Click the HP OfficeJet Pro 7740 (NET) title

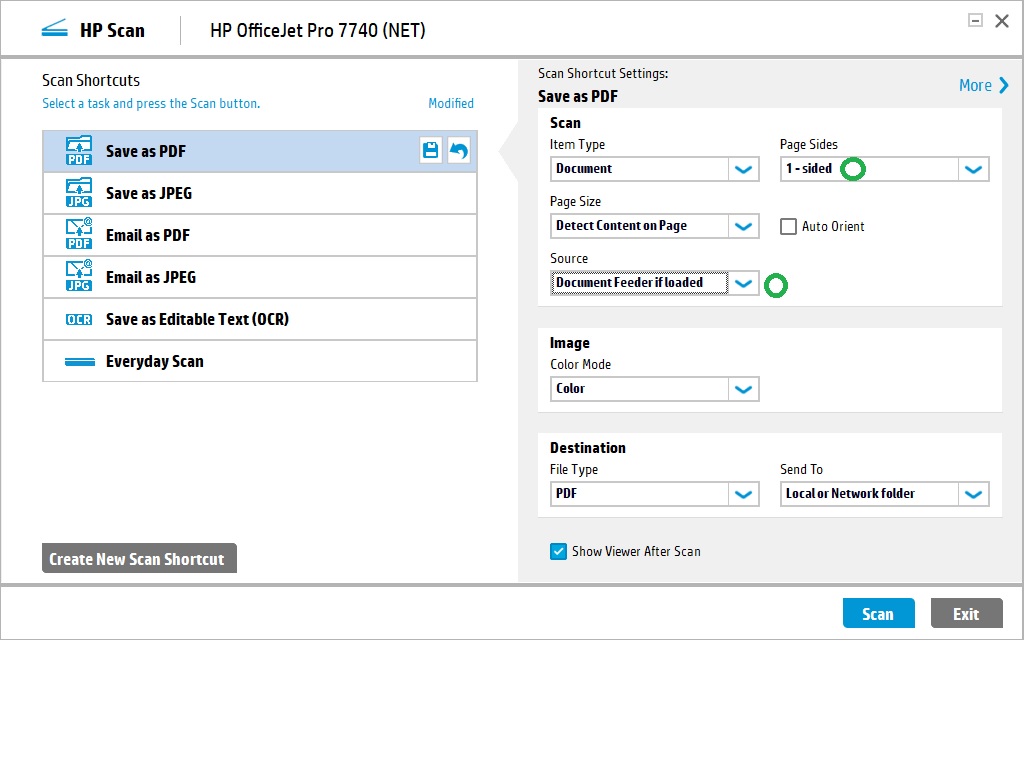(317, 30)
